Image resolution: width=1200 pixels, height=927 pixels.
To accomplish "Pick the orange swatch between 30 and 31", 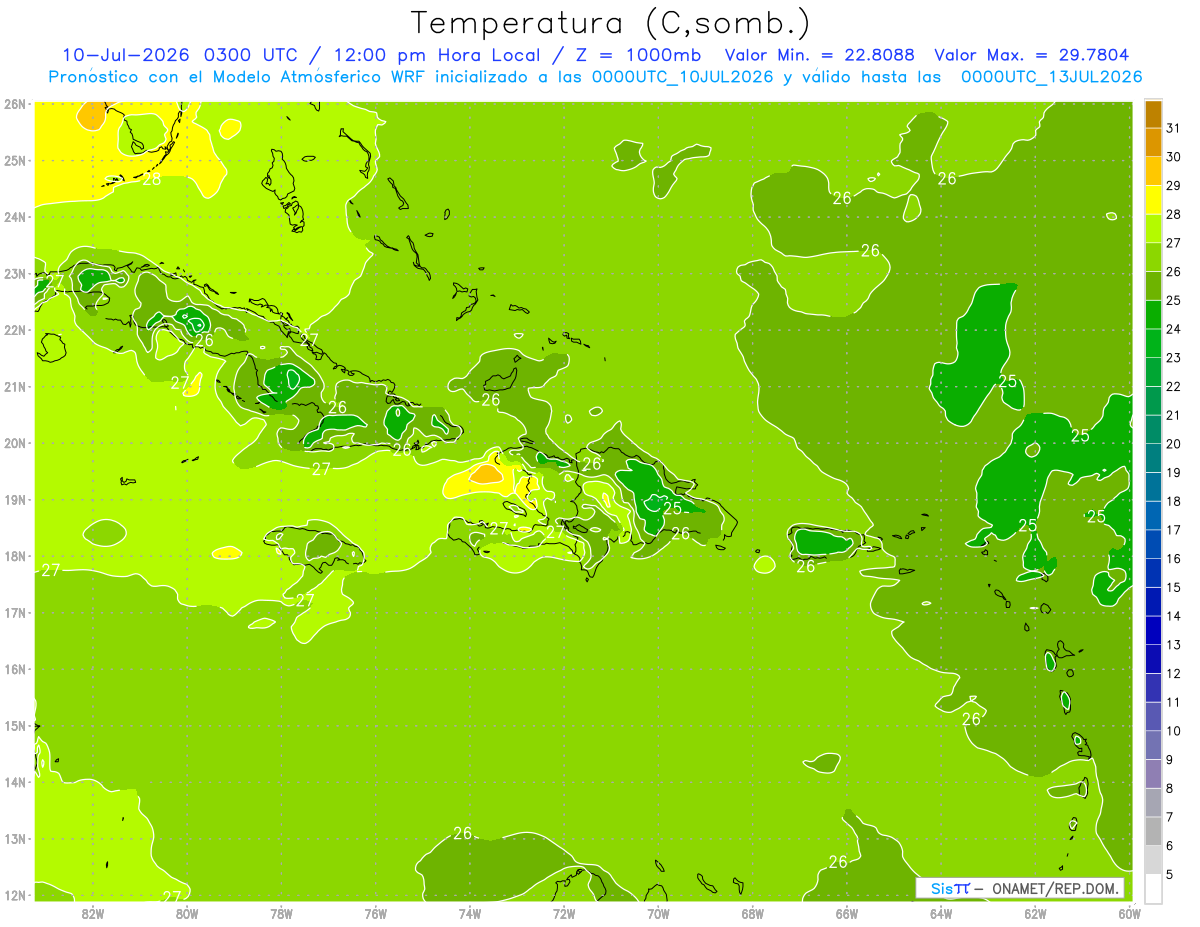I will tap(1153, 142).
